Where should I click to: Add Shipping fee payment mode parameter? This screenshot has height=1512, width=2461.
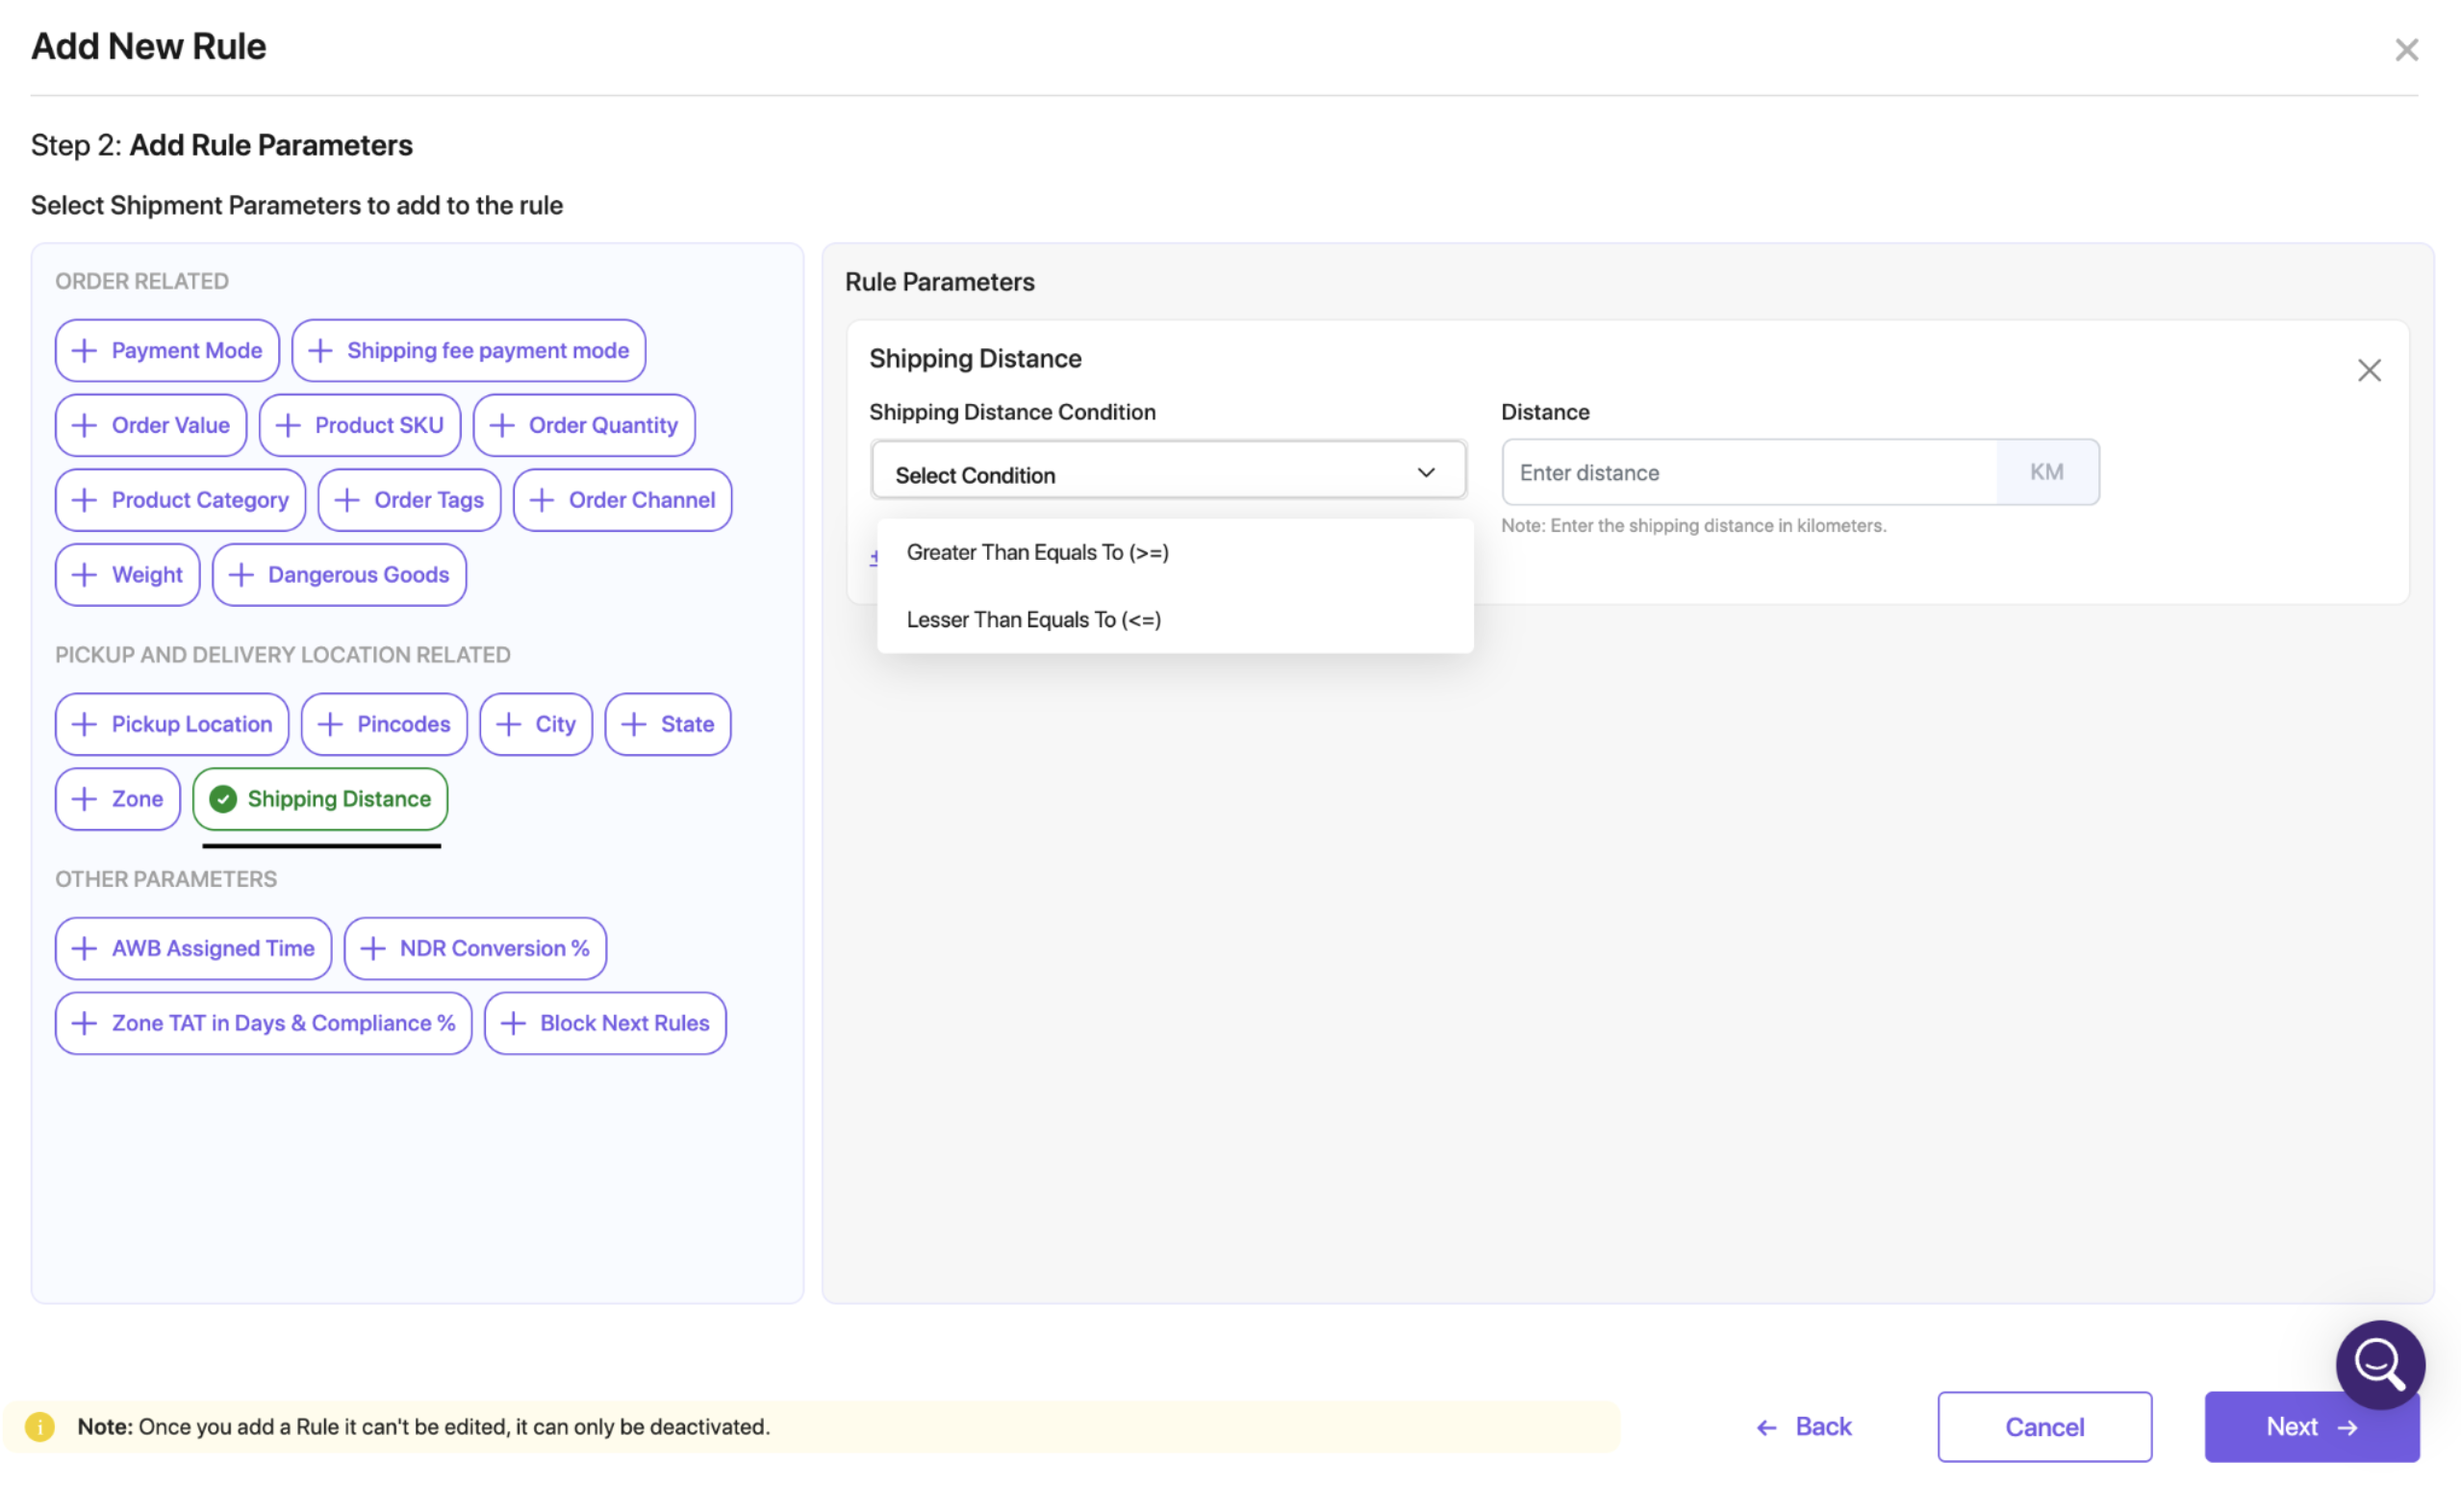[x=468, y=351]
